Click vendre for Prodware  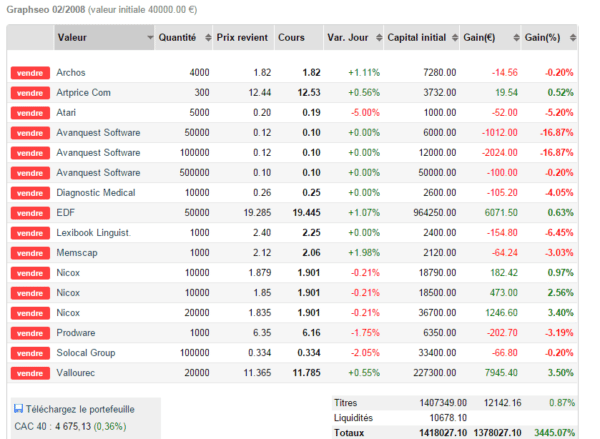pos(30,333)
